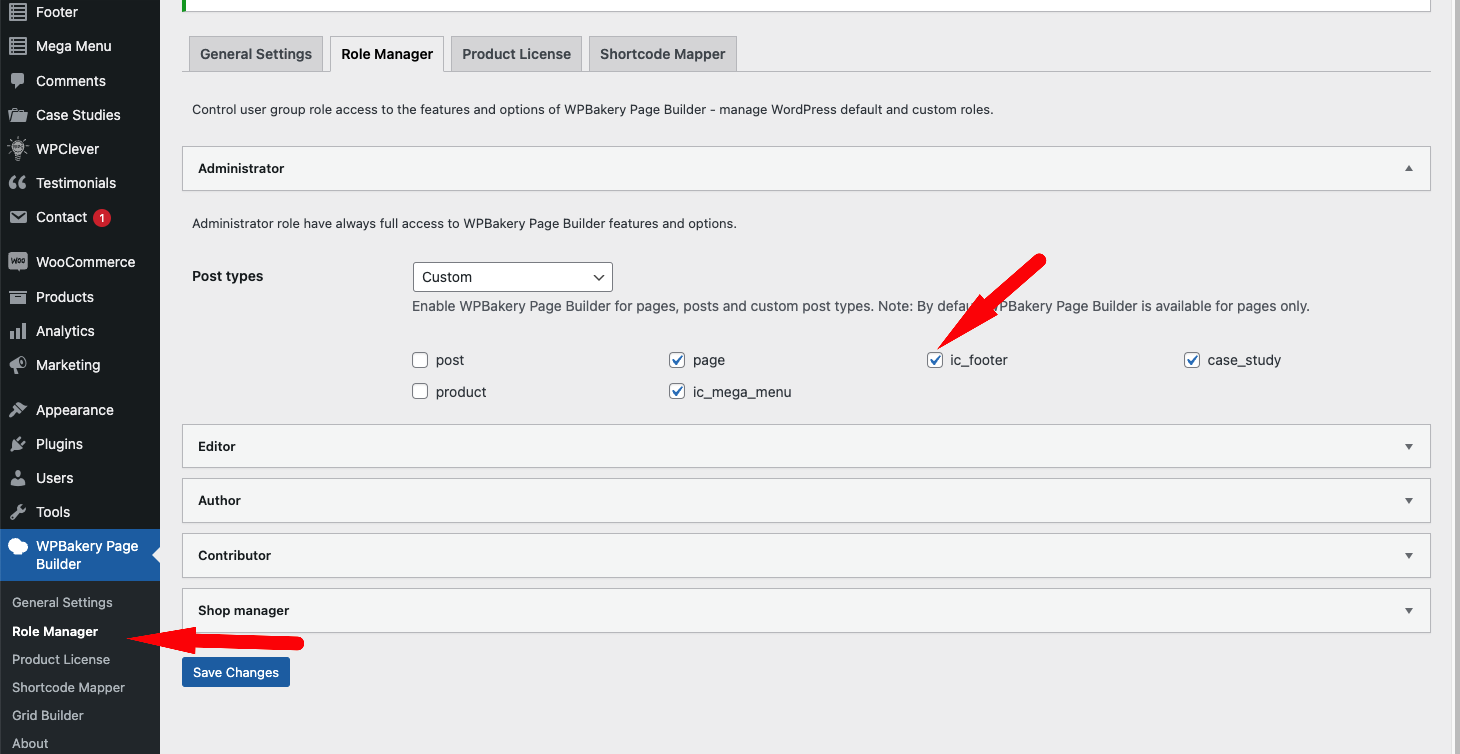1460x754 pixels.
Task: Uncheck the case_study checkbox
Action: coord(1192,360)
